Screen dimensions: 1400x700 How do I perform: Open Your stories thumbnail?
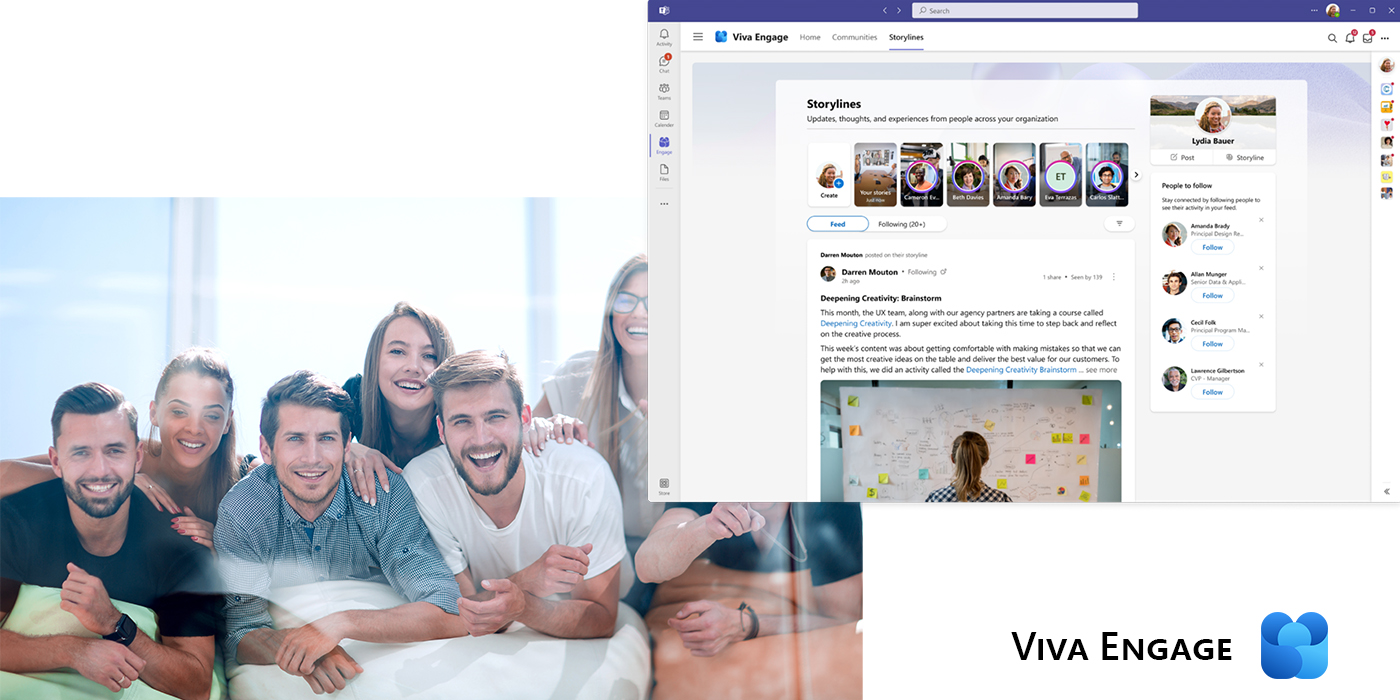(875, 175)
